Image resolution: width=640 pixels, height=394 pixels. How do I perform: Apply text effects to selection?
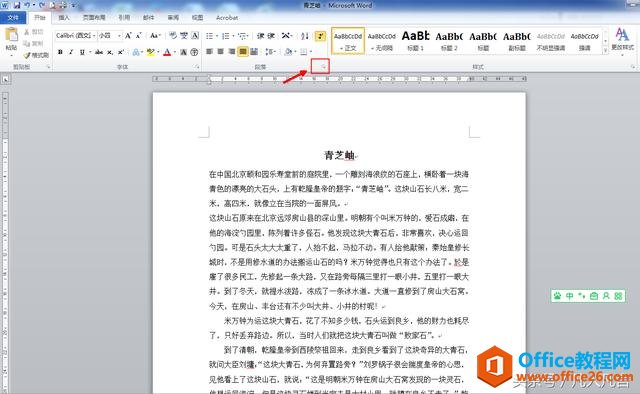pos(136,52)
